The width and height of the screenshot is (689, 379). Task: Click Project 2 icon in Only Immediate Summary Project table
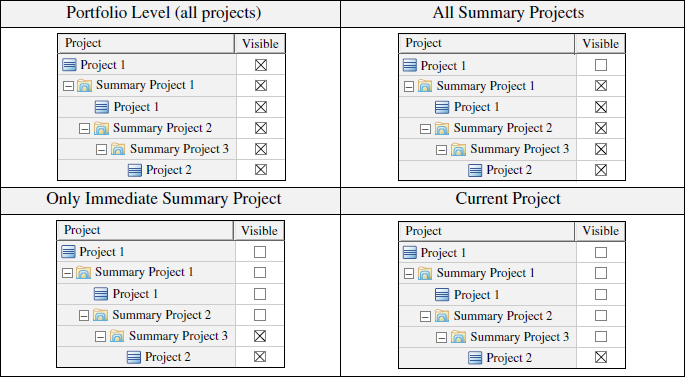click(134, 357)
